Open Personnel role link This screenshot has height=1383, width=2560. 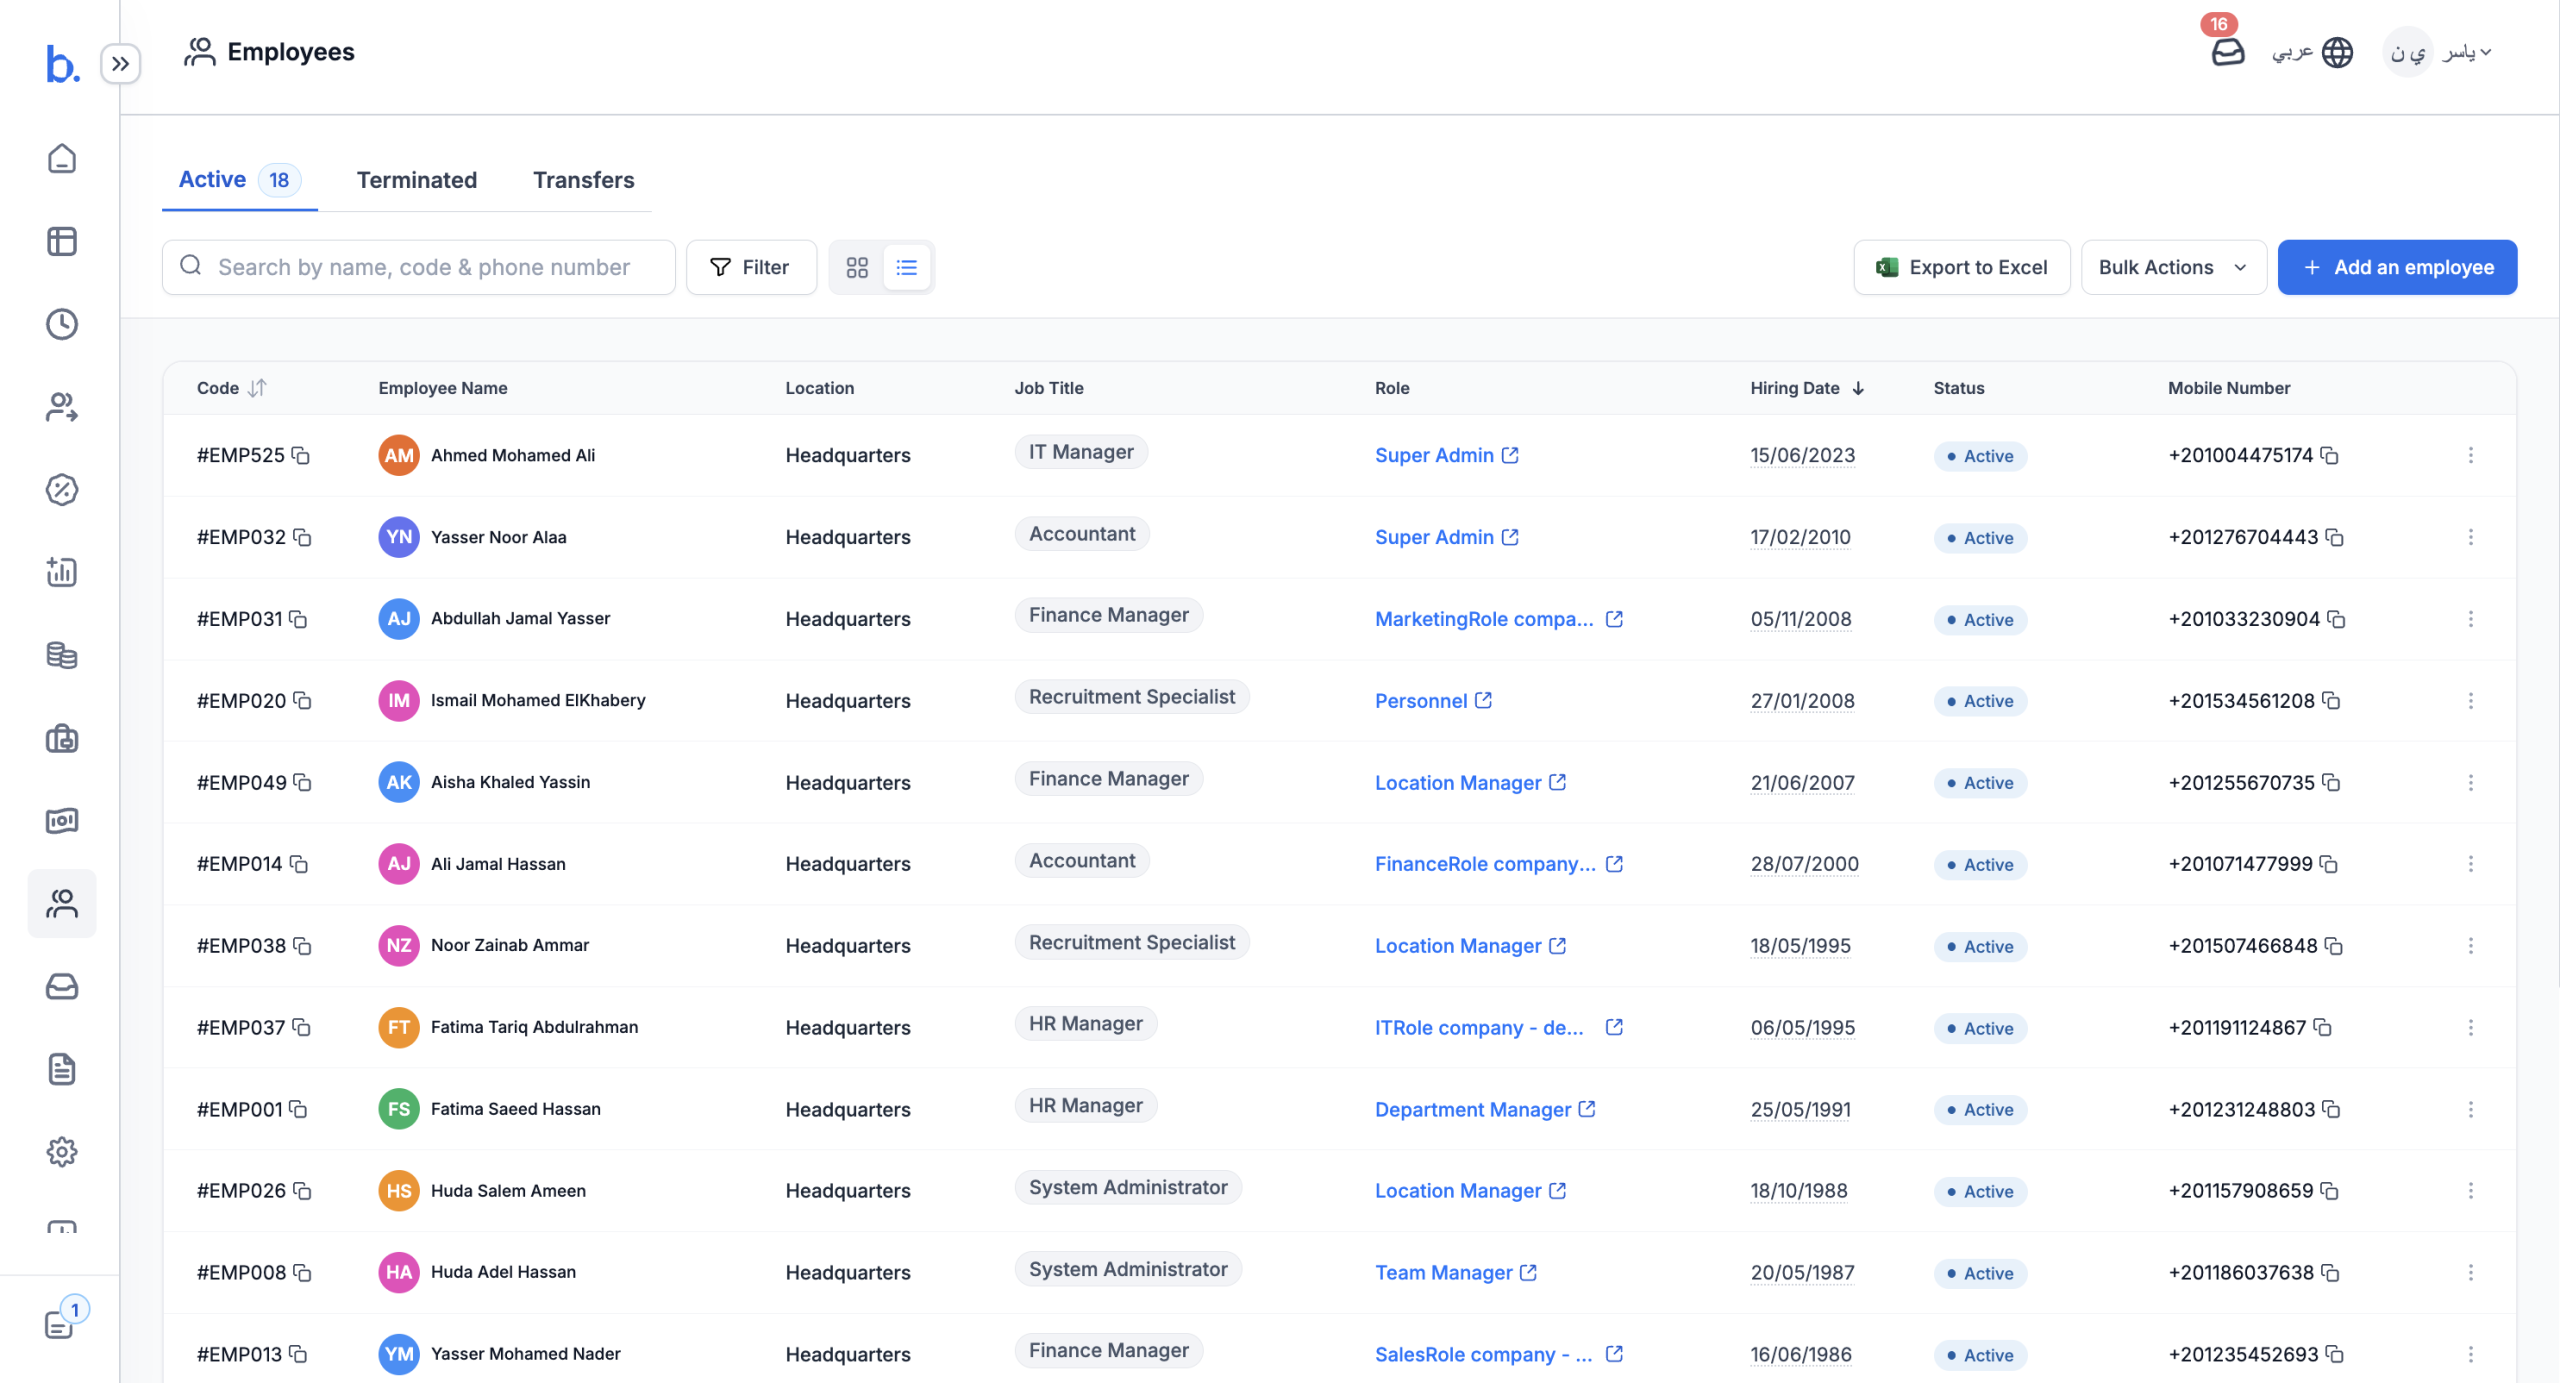point(1433,701)
